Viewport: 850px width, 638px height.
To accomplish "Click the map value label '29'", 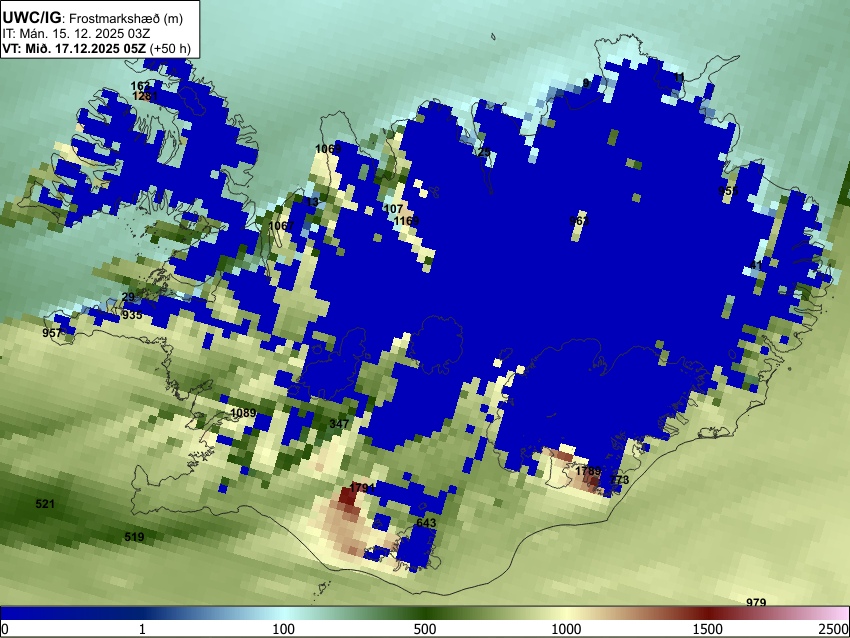I will [x=128, y=297].
